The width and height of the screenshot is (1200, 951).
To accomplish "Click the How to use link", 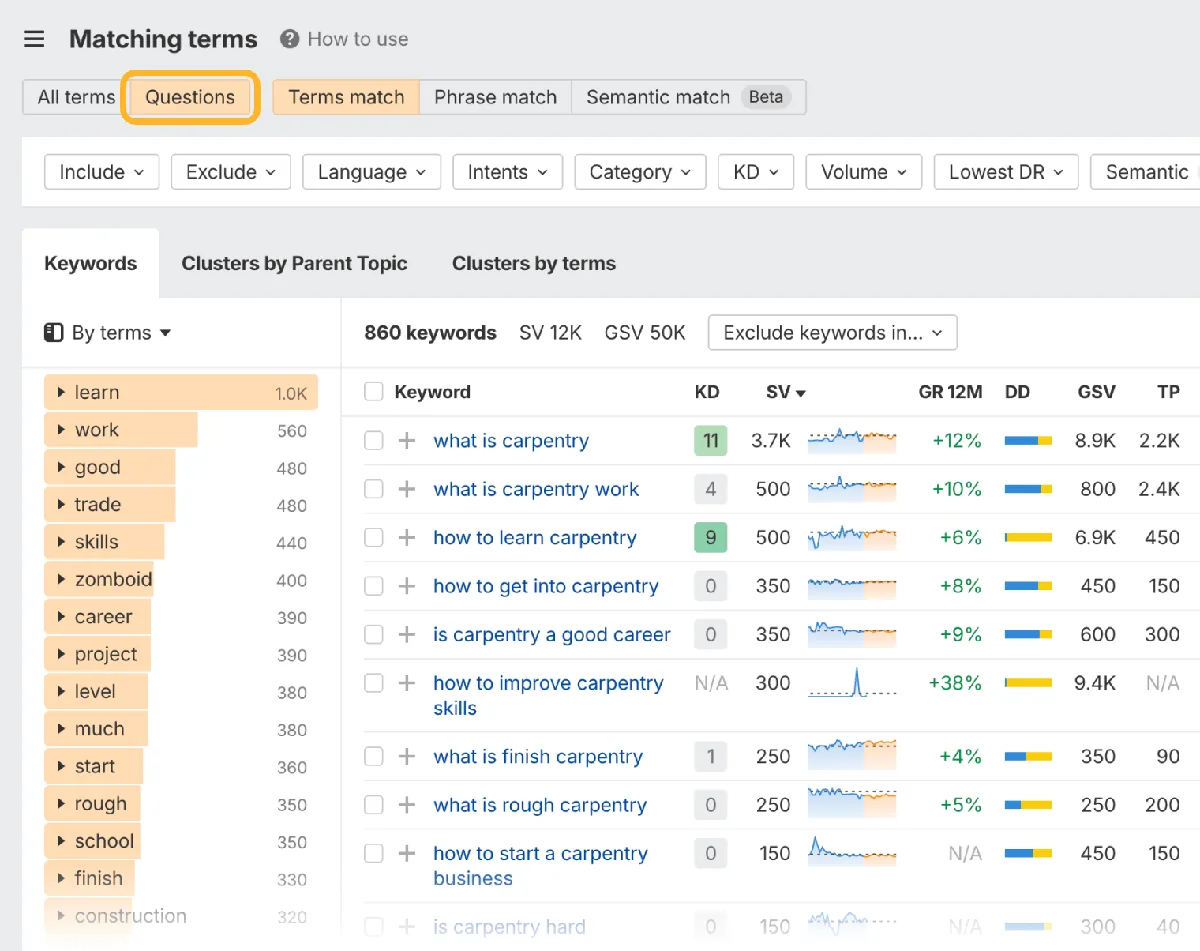I will point(358,39).
